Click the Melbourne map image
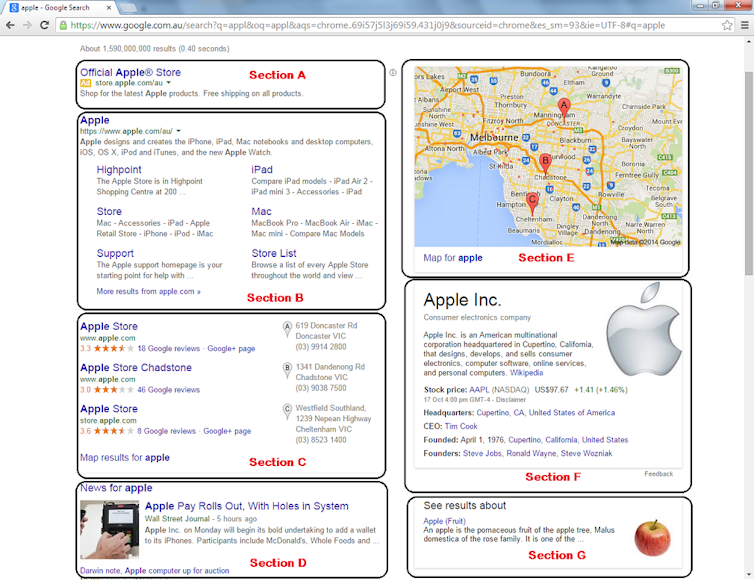 [x=548, y=157]
